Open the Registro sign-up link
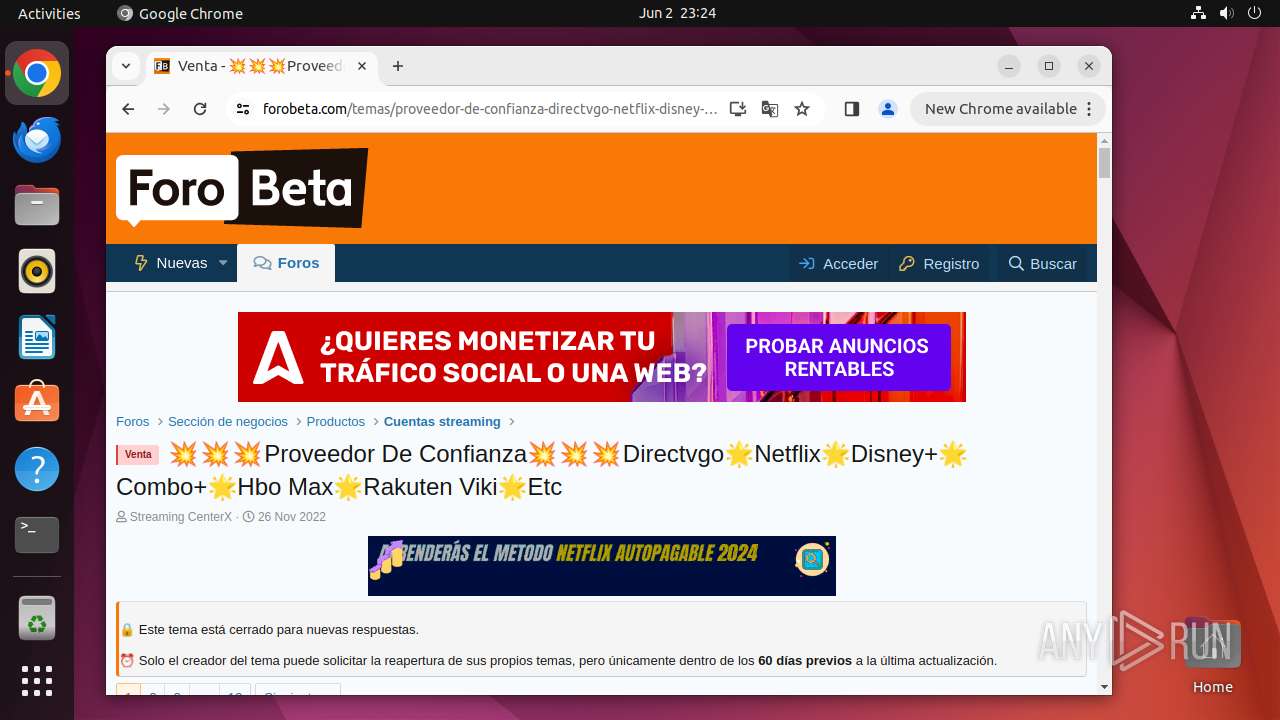Image resolution: width=1280 pixels, height=720 pixels. coord(939,264)
